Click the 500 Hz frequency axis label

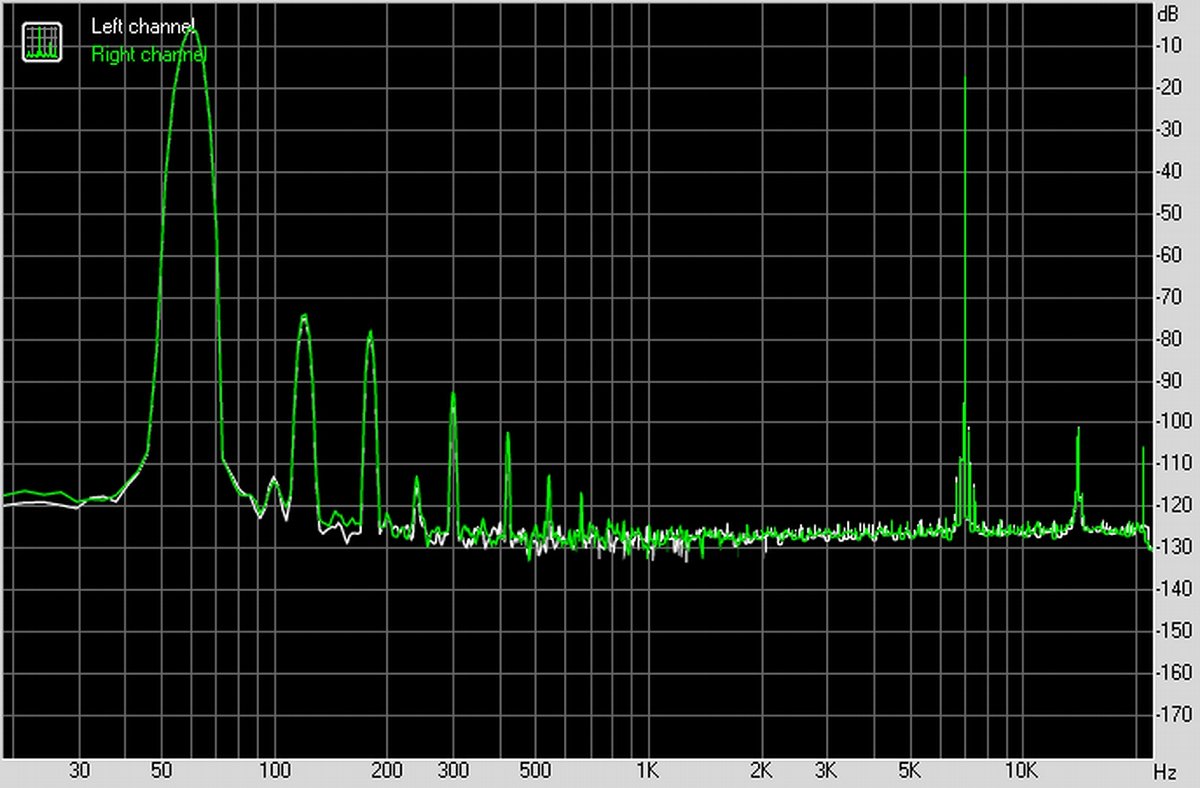point(535,771)
